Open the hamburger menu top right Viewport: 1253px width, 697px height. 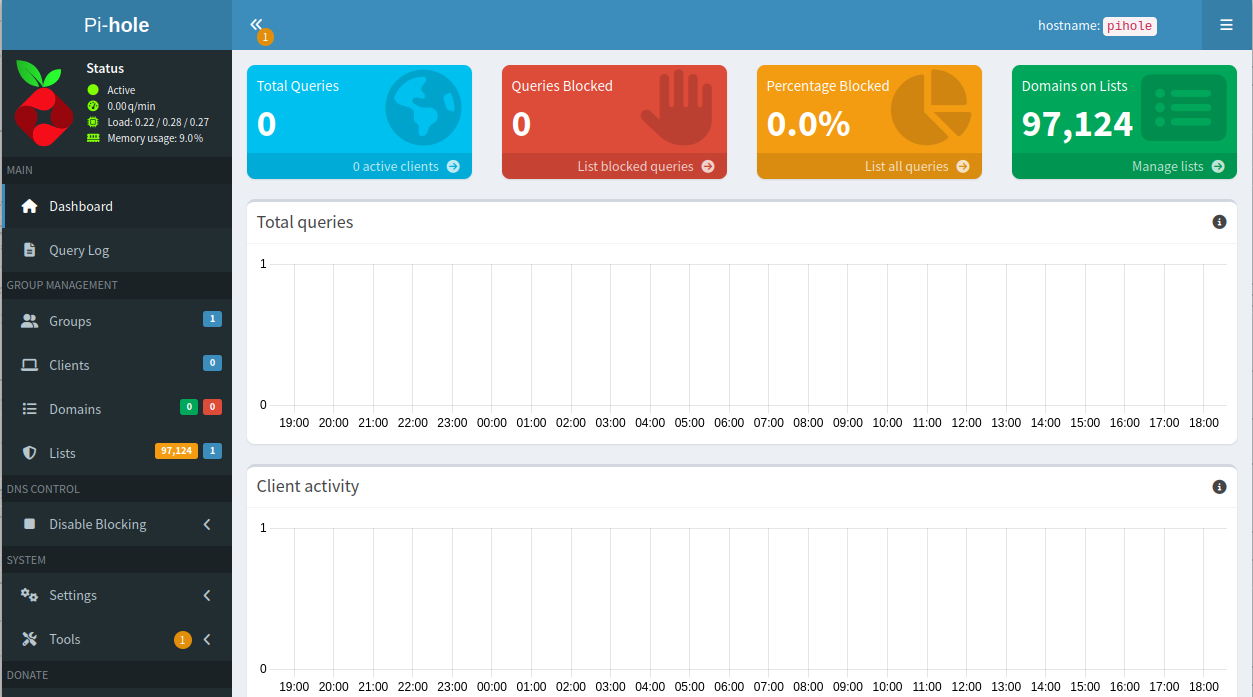1226,24
